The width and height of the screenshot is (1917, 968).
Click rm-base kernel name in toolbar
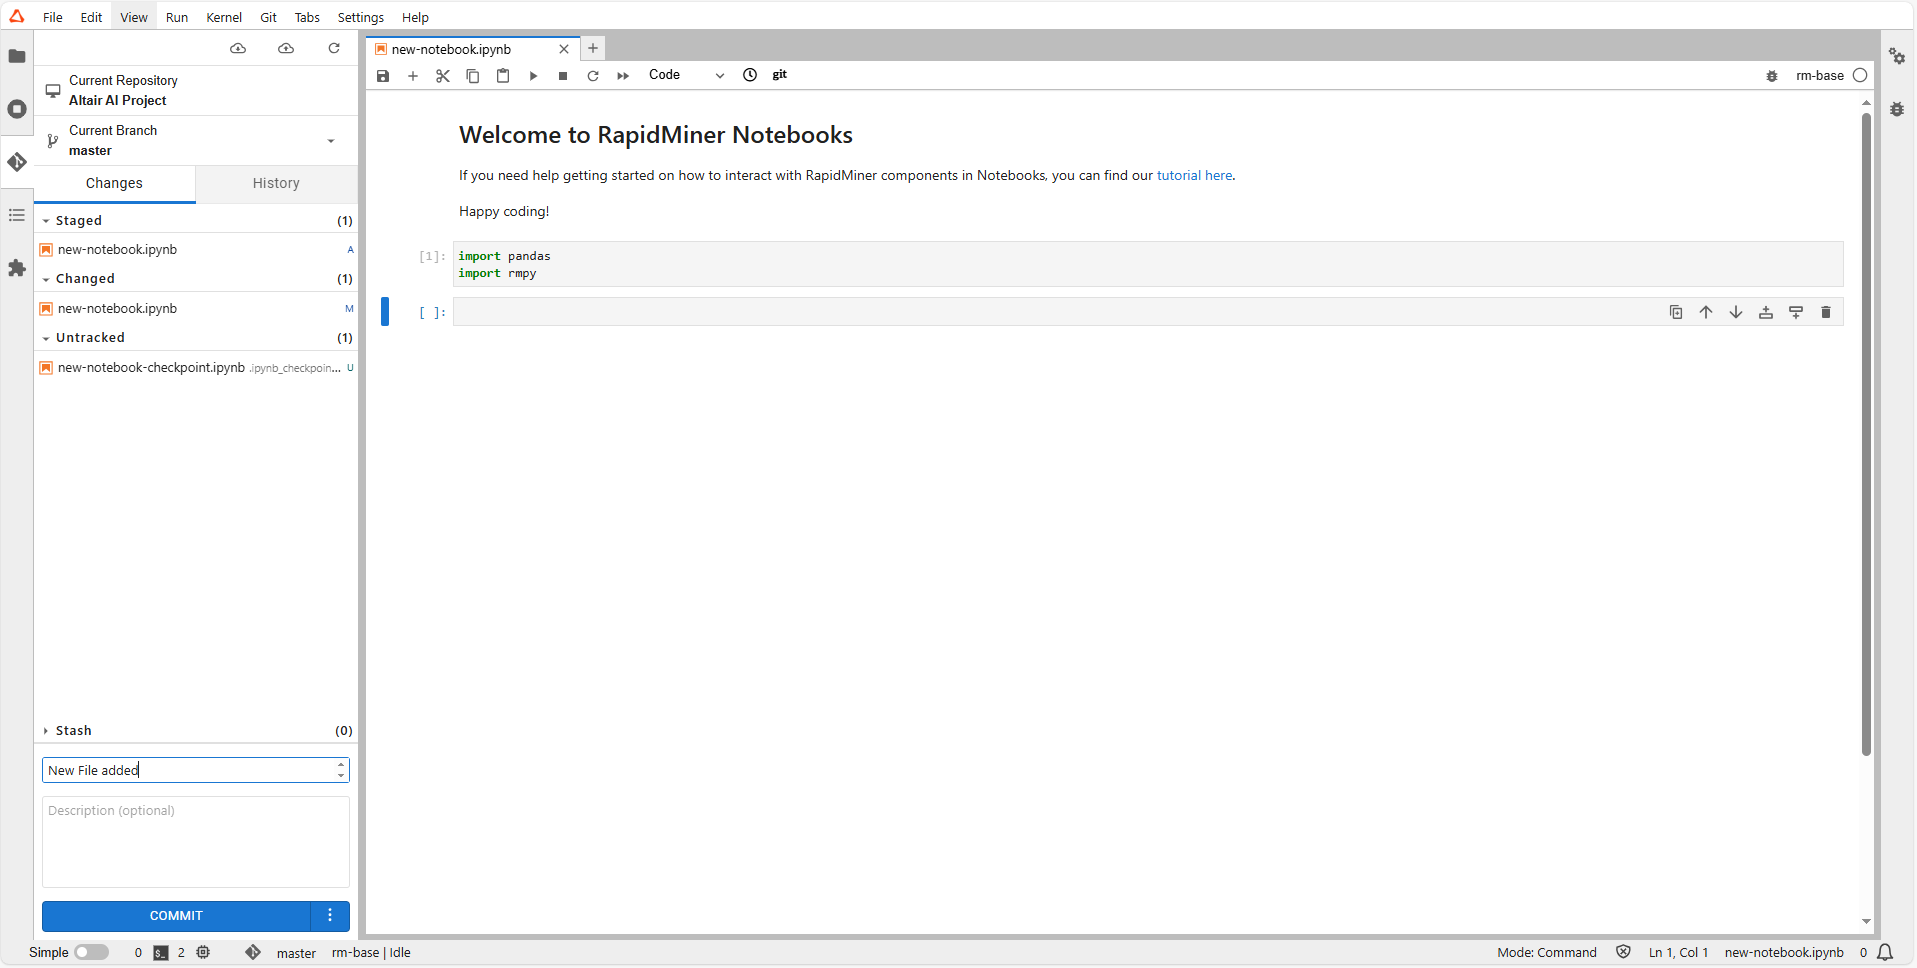coord(1820,75)
